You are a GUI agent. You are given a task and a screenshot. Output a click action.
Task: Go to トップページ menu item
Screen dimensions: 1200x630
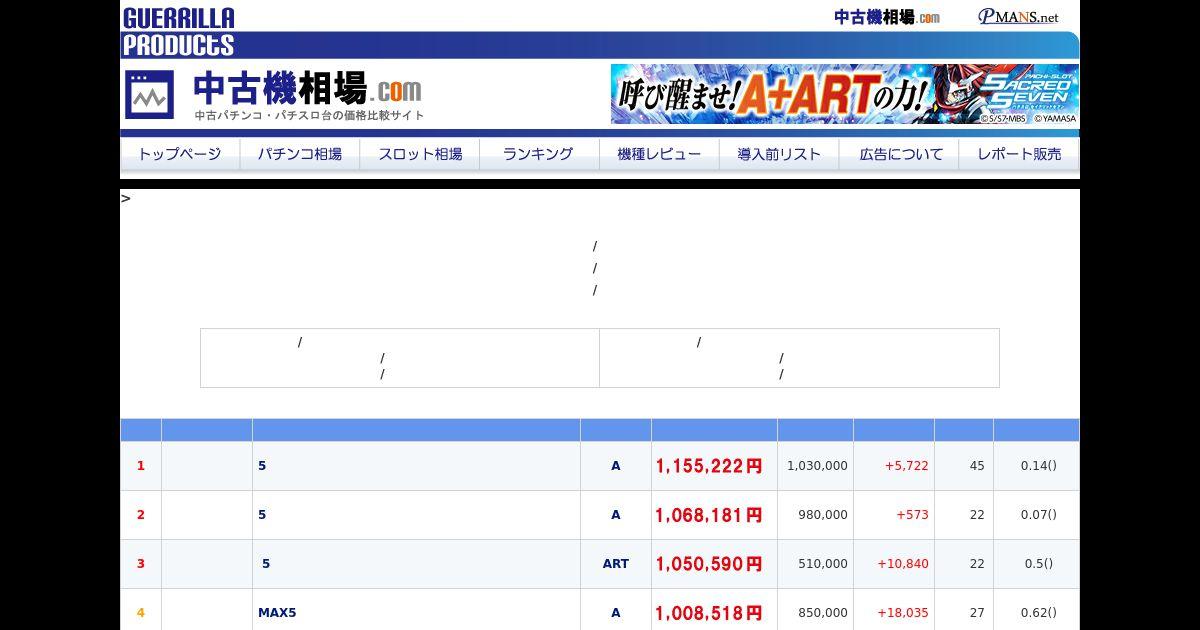pyautogui.click(x=180, y=154)
